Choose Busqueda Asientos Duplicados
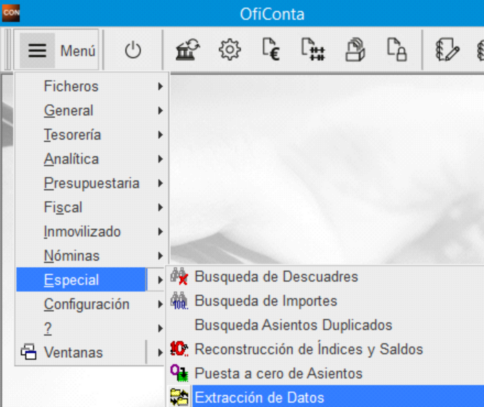484x407 pixels. (x=293, y=325)
